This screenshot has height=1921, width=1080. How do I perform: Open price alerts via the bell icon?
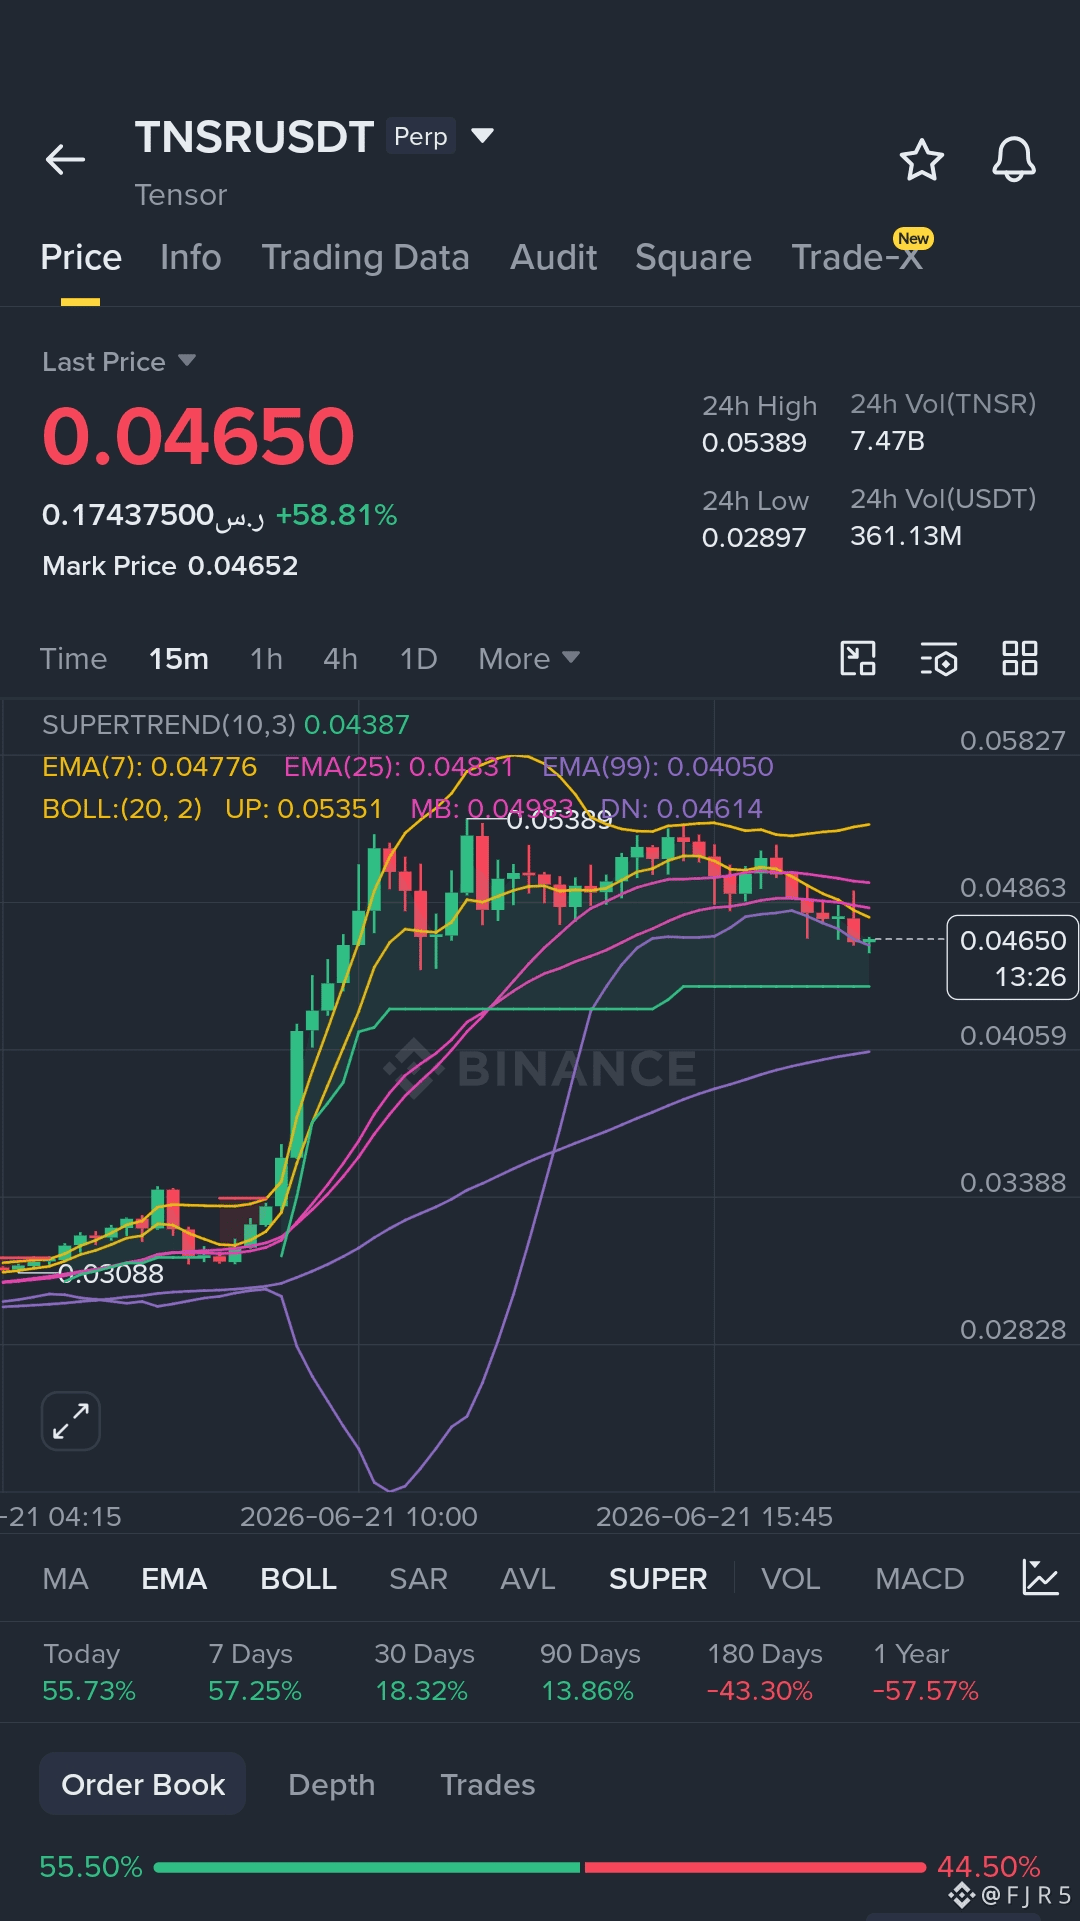coord(1013,160)
